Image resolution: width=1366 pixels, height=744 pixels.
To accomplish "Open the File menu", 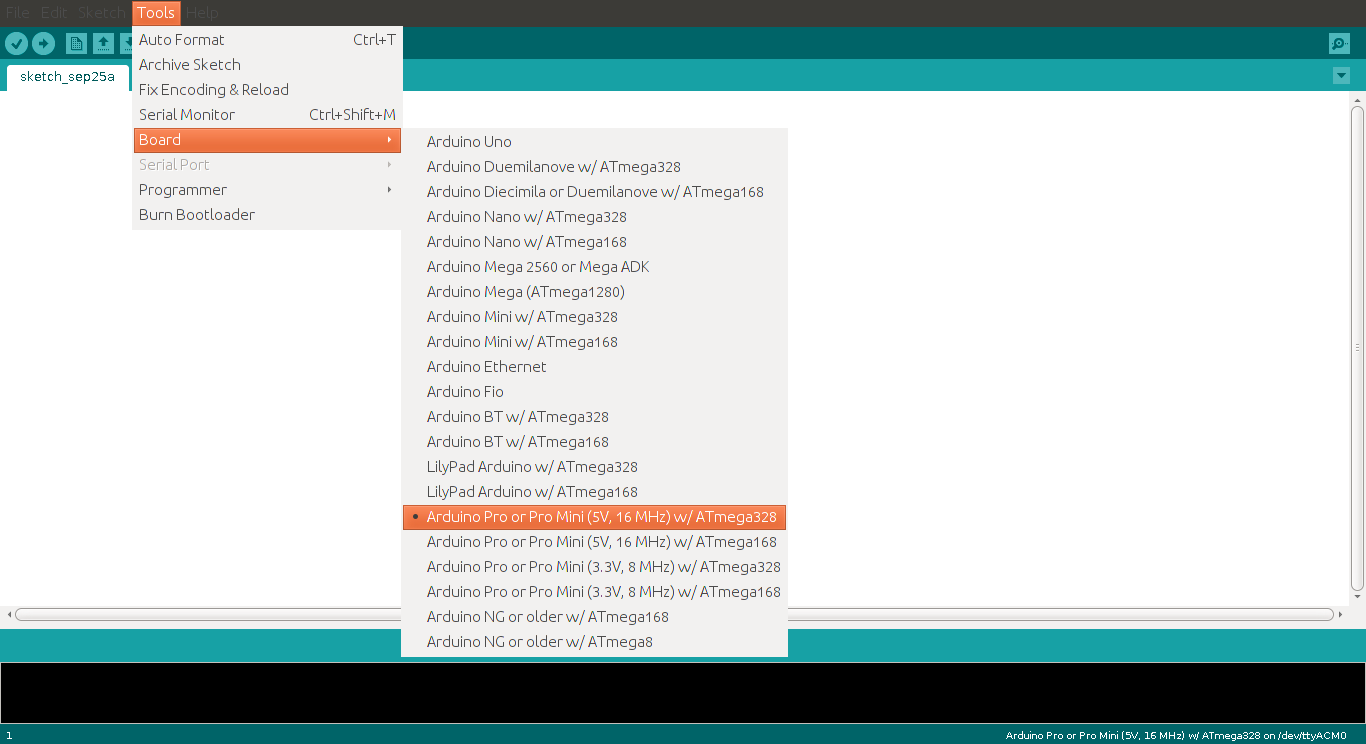I will [17, 12].
